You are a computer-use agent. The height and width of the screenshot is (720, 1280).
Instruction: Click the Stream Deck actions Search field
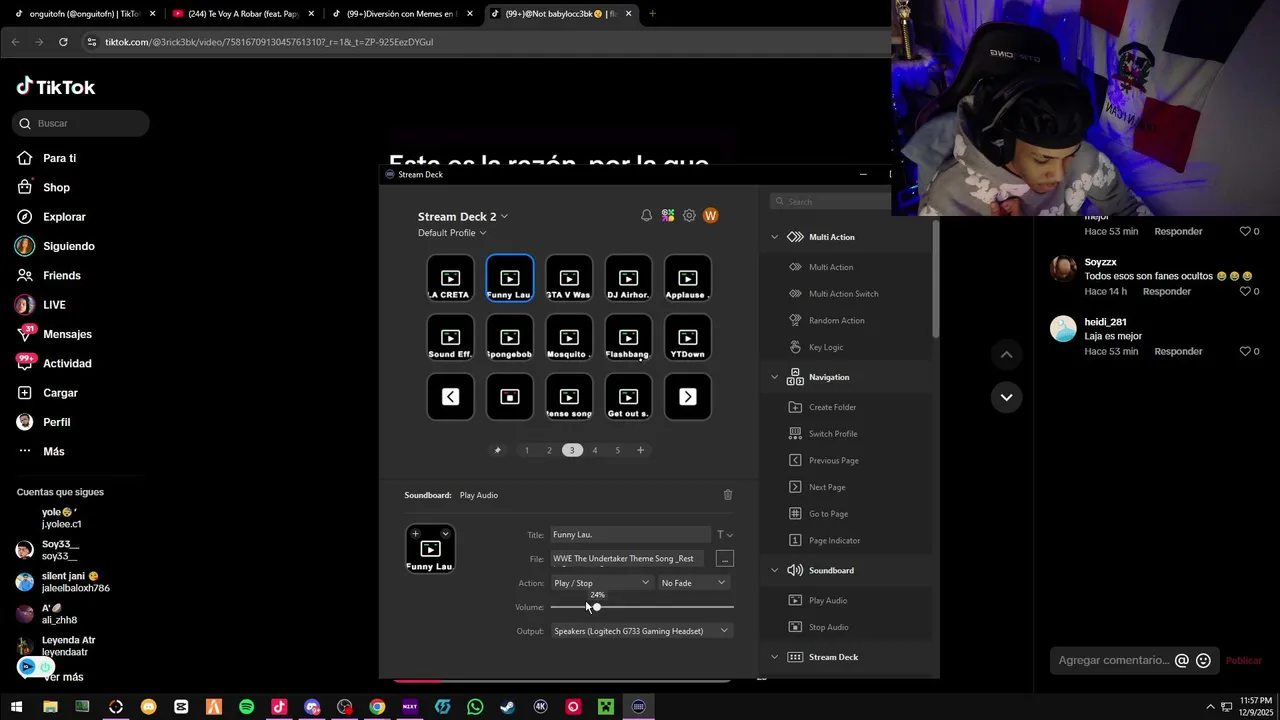click(830, 202)
